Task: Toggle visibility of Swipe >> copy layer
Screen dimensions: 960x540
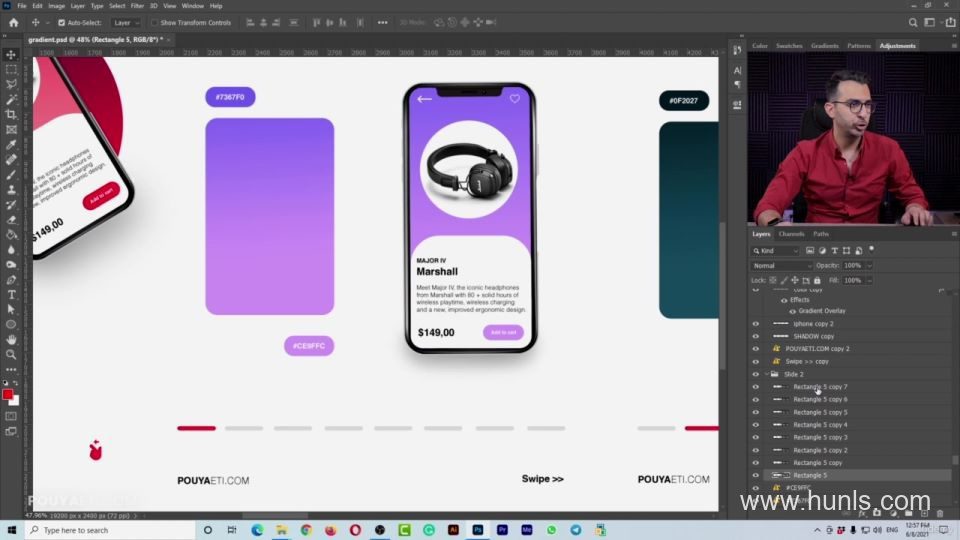Action: (x=756, y=361)
